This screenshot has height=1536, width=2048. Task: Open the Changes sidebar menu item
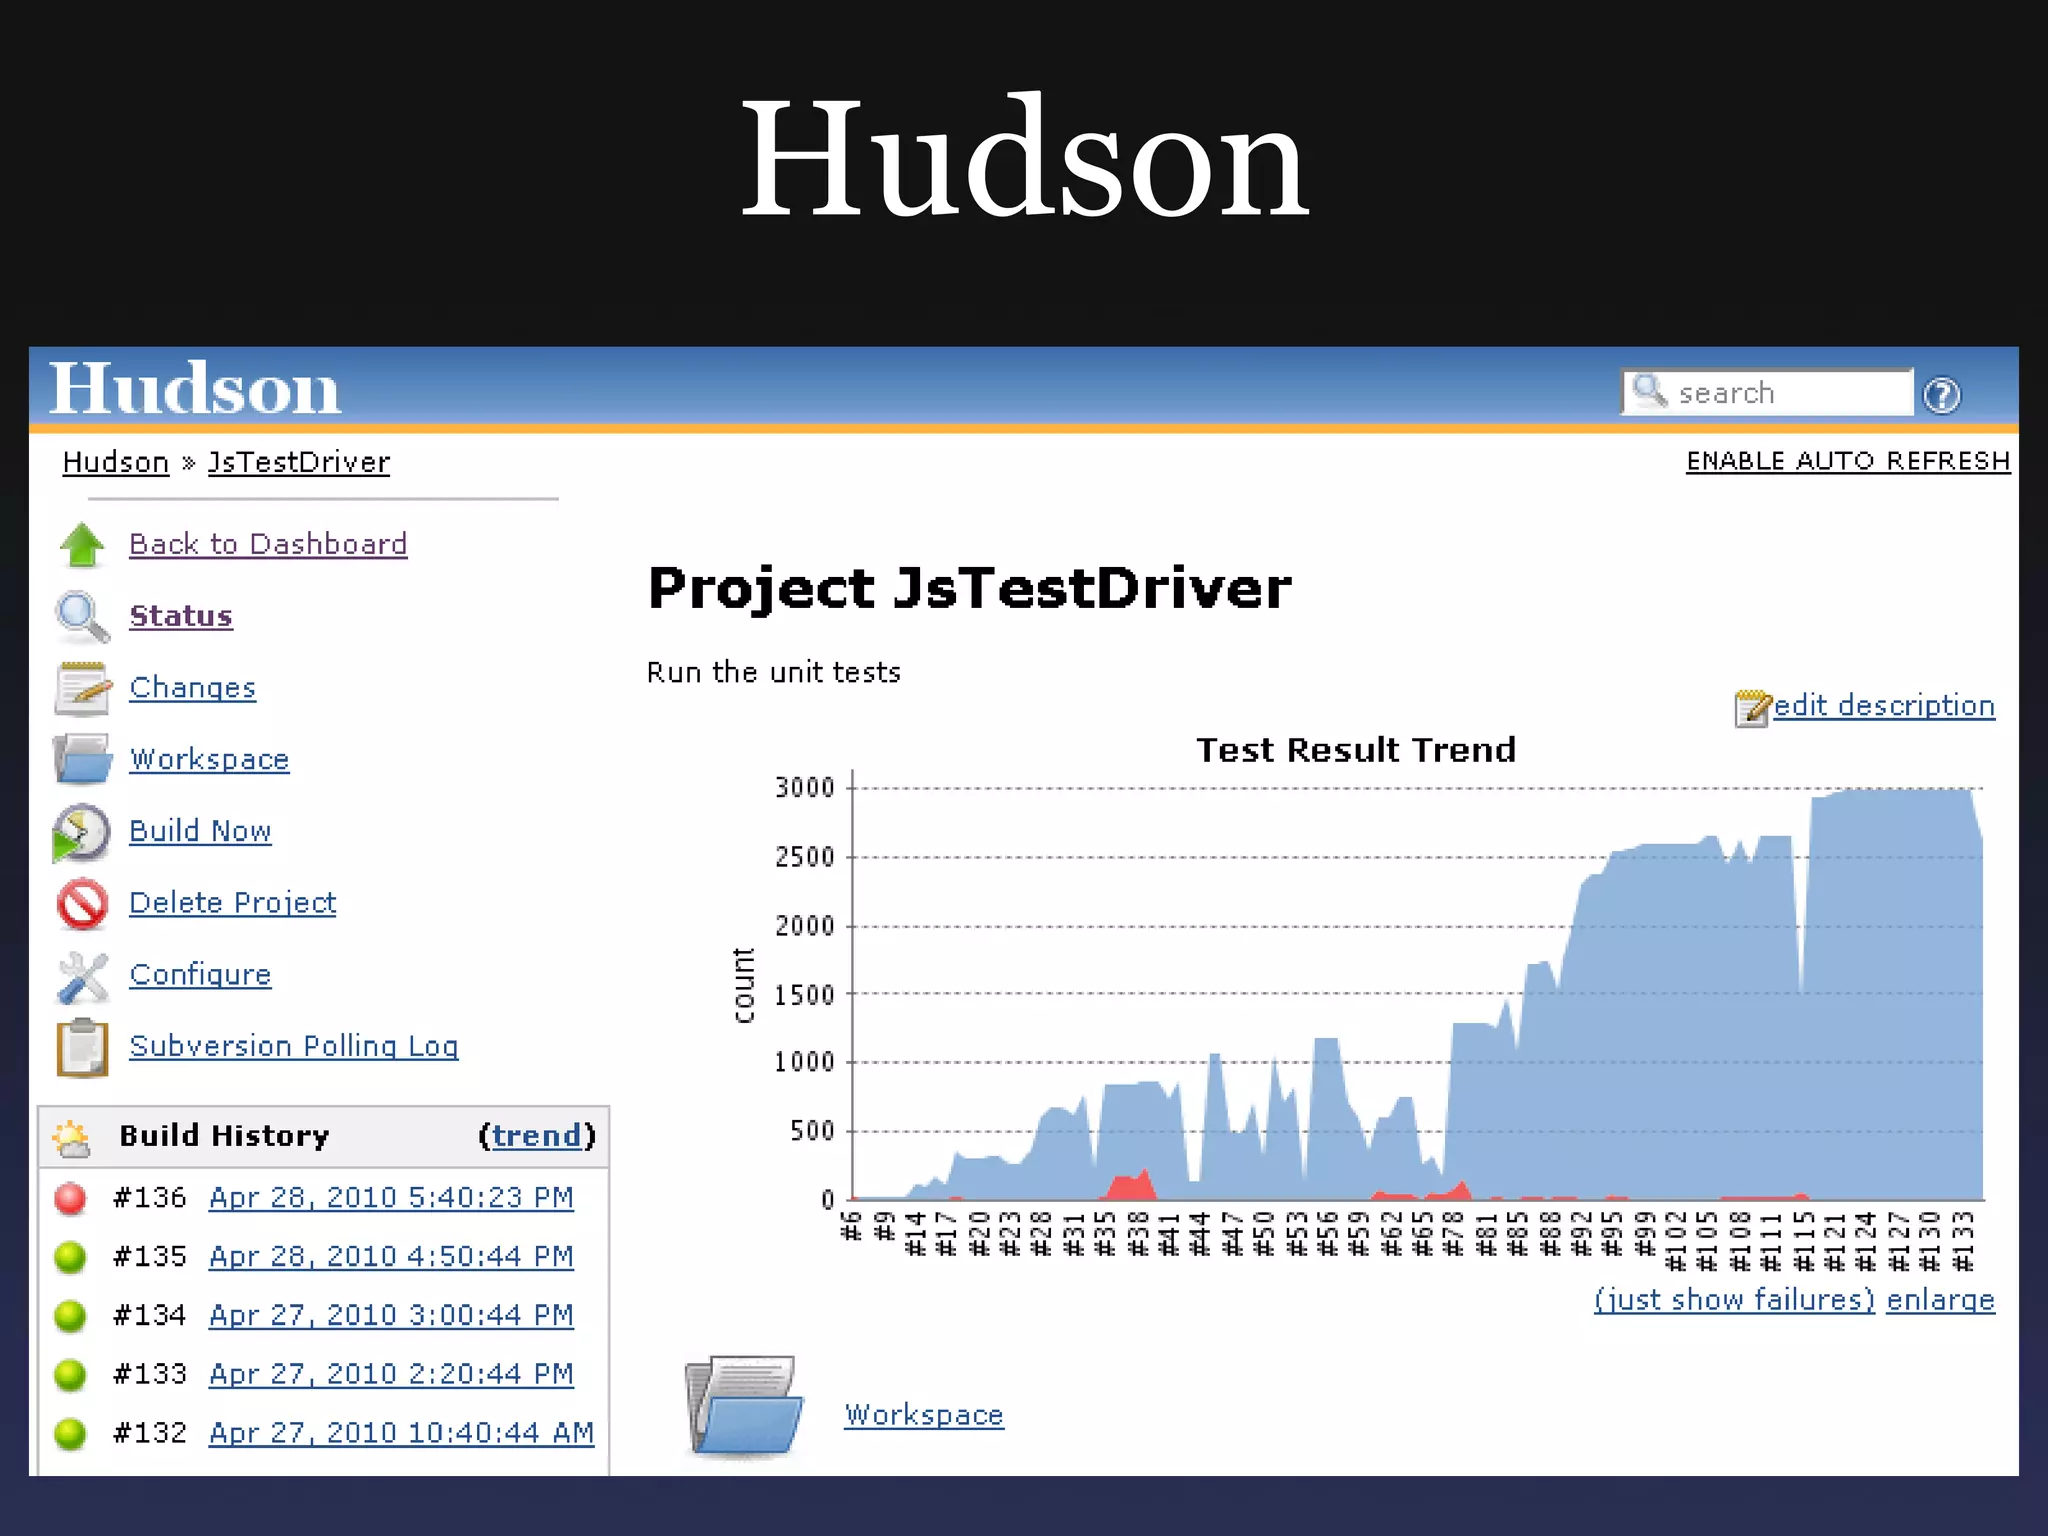[x=192, y=688]
